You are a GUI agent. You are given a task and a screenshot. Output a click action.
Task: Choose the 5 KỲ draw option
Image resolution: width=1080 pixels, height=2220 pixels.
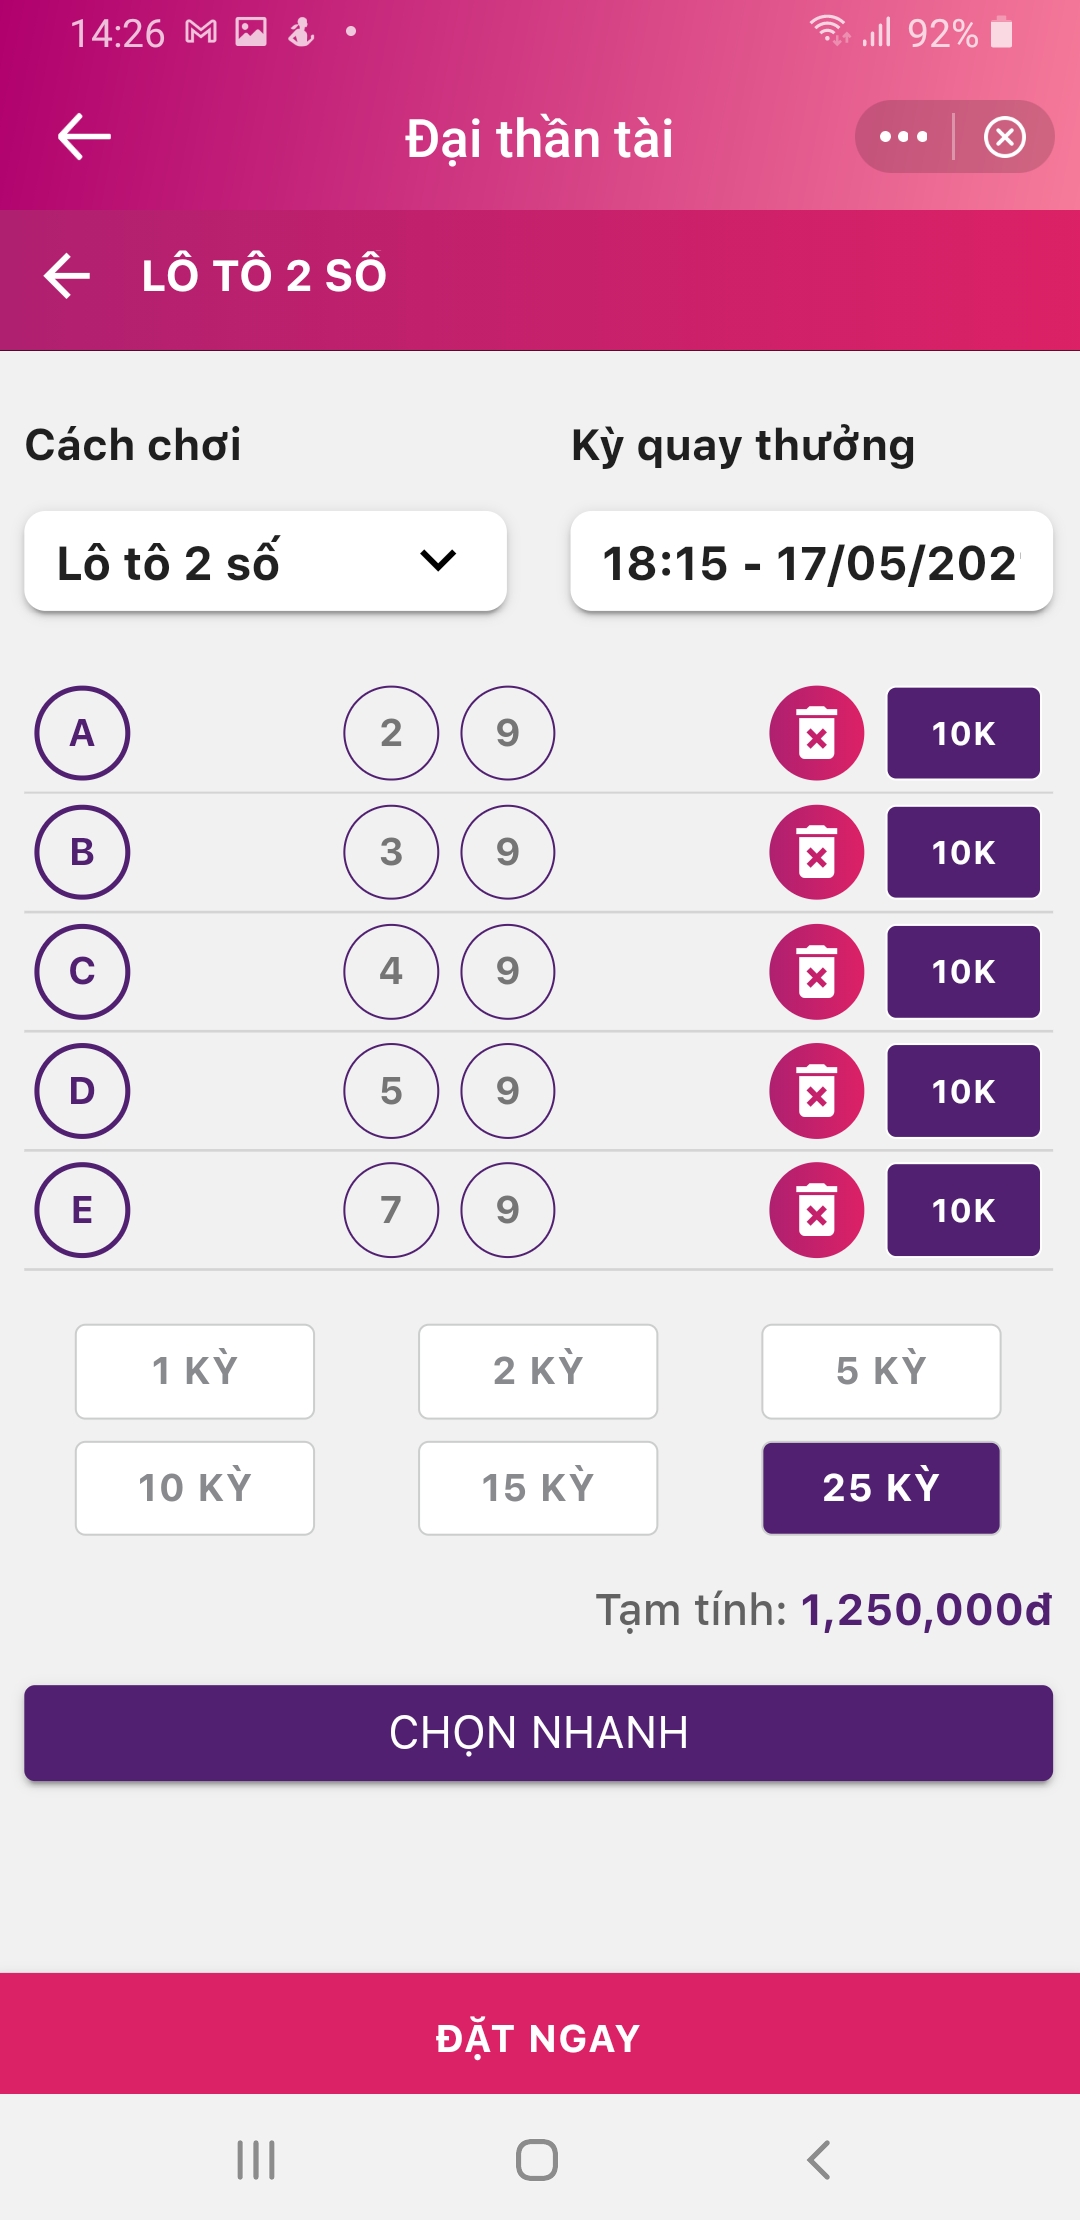click(881, 1371)
